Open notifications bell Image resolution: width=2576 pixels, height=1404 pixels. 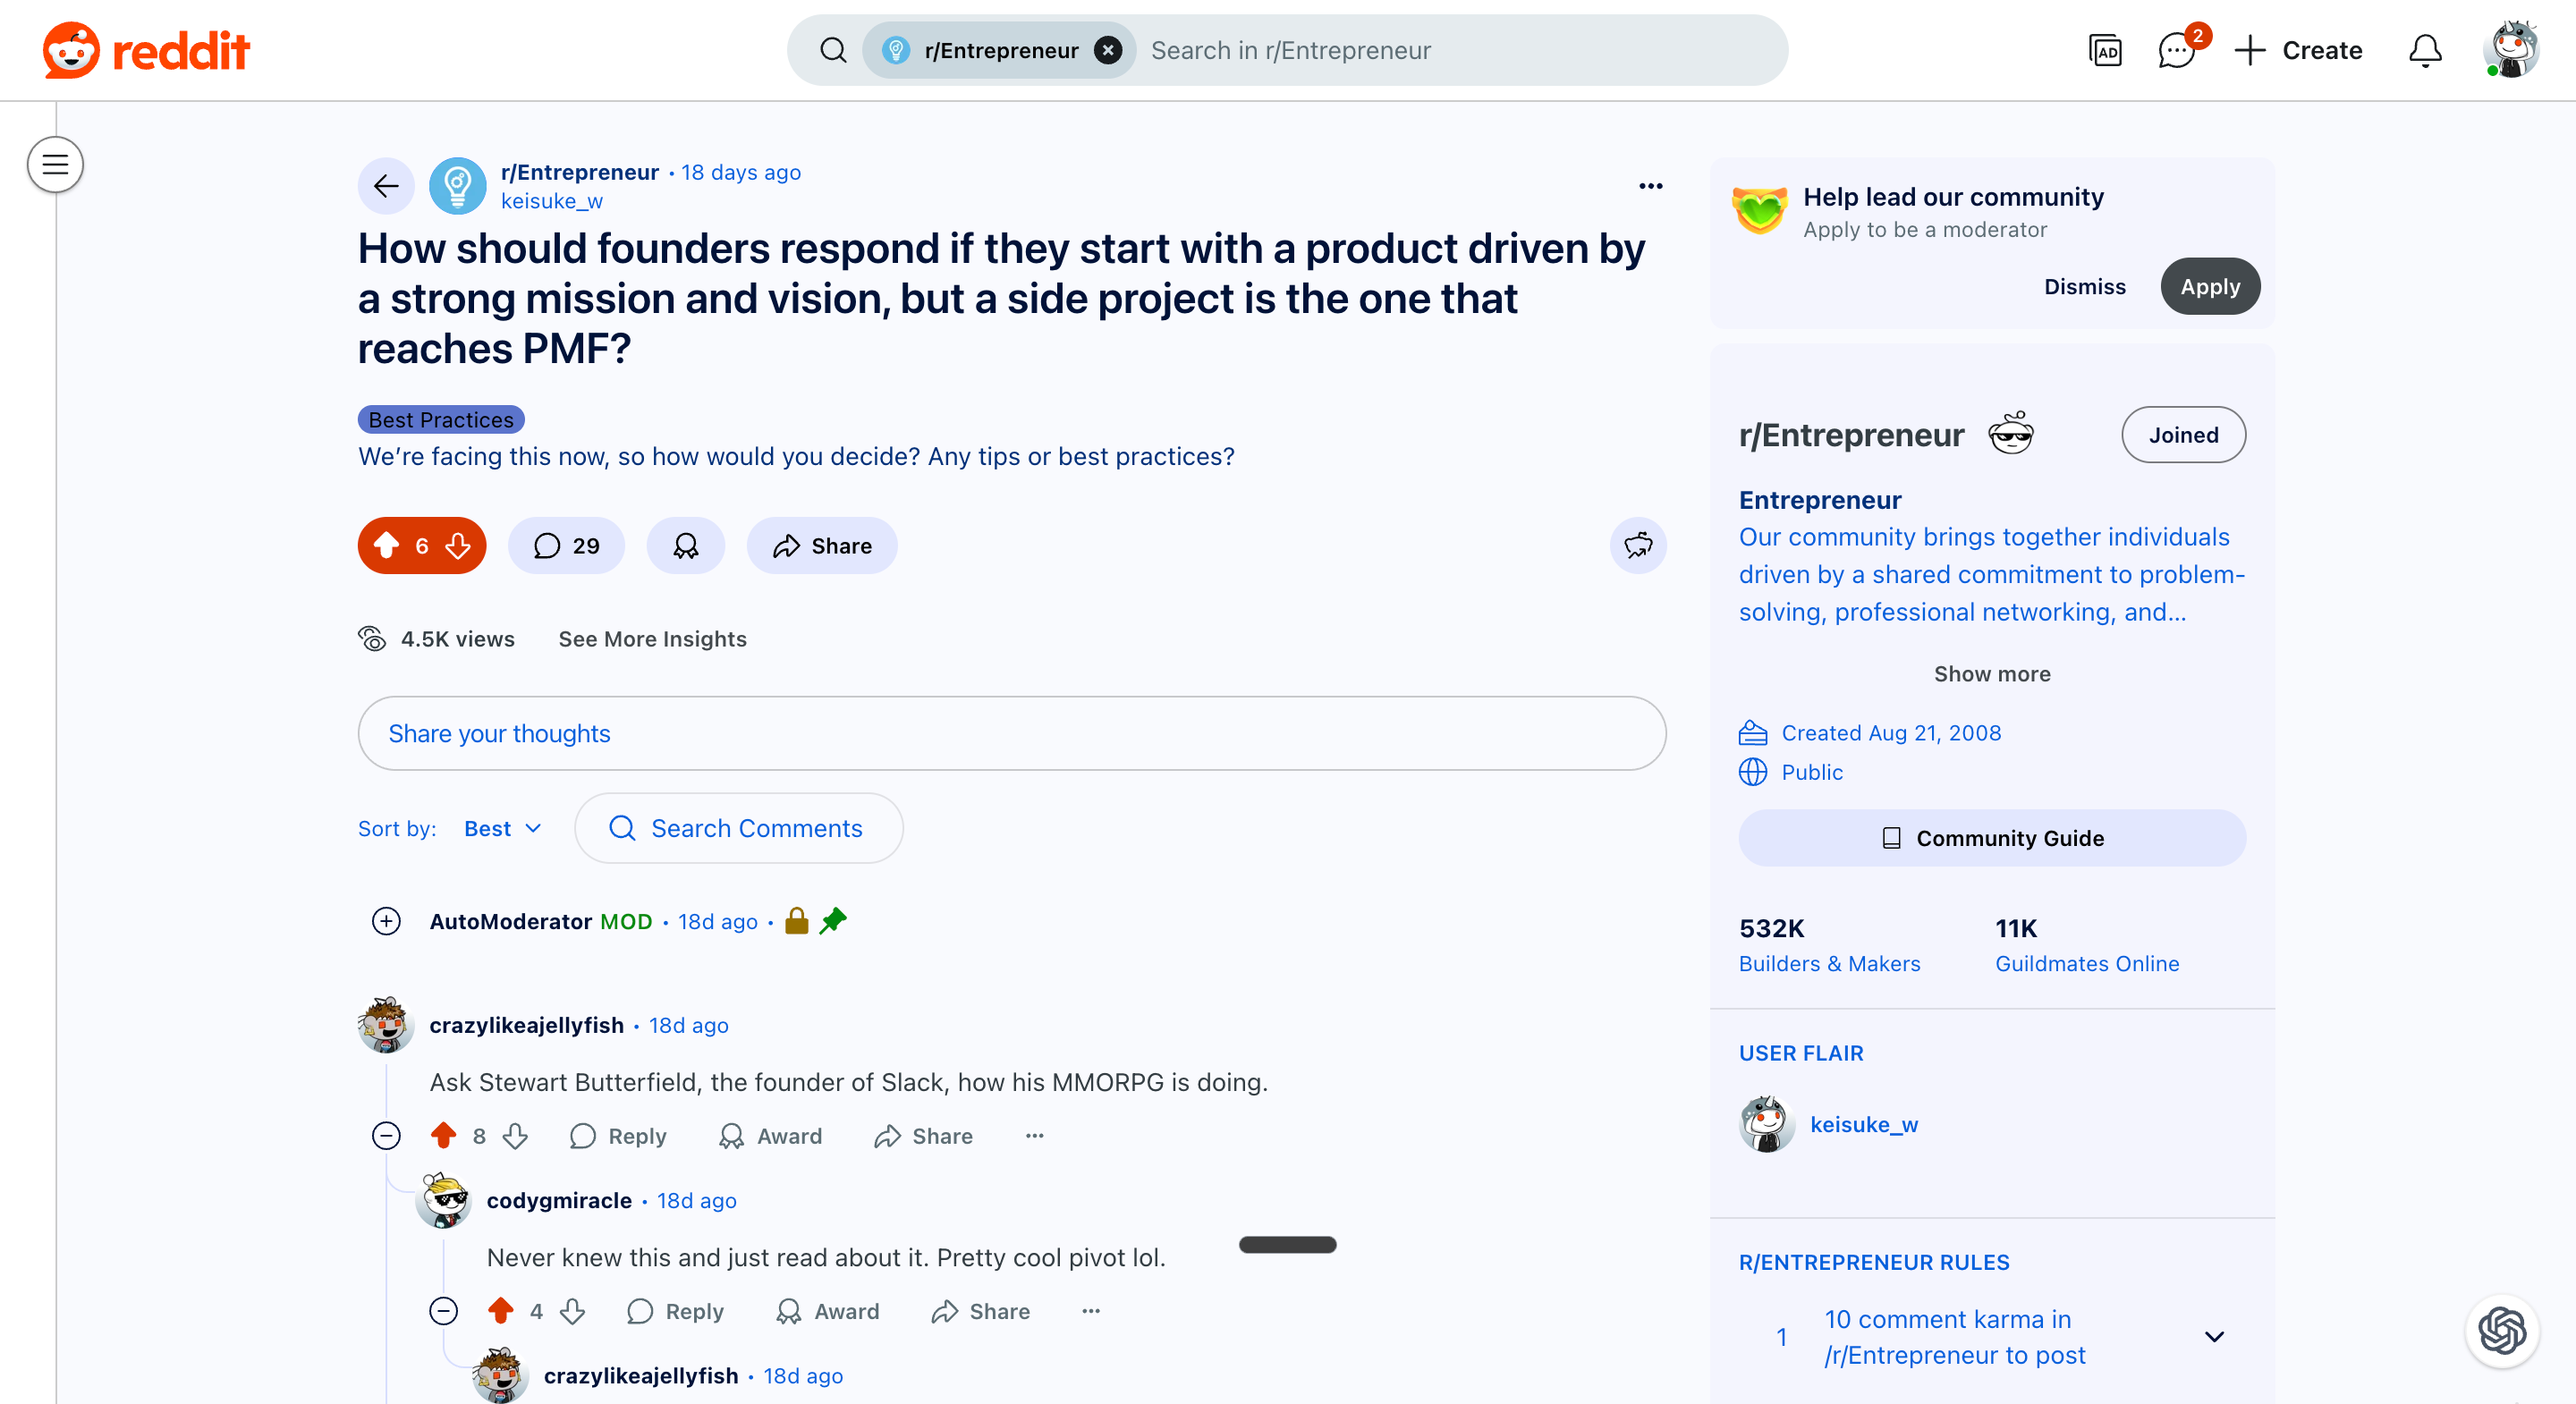pyautogui.click(x=2424, y=50)
